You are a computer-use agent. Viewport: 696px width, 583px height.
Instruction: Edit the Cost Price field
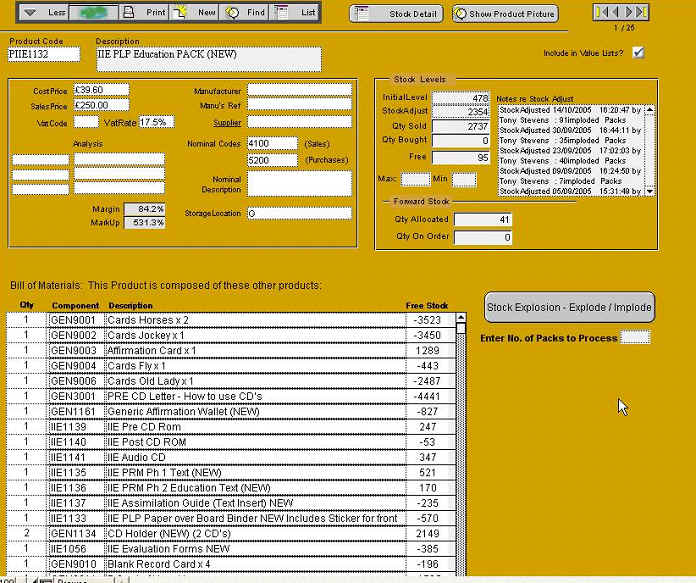[x=101, y=90]
